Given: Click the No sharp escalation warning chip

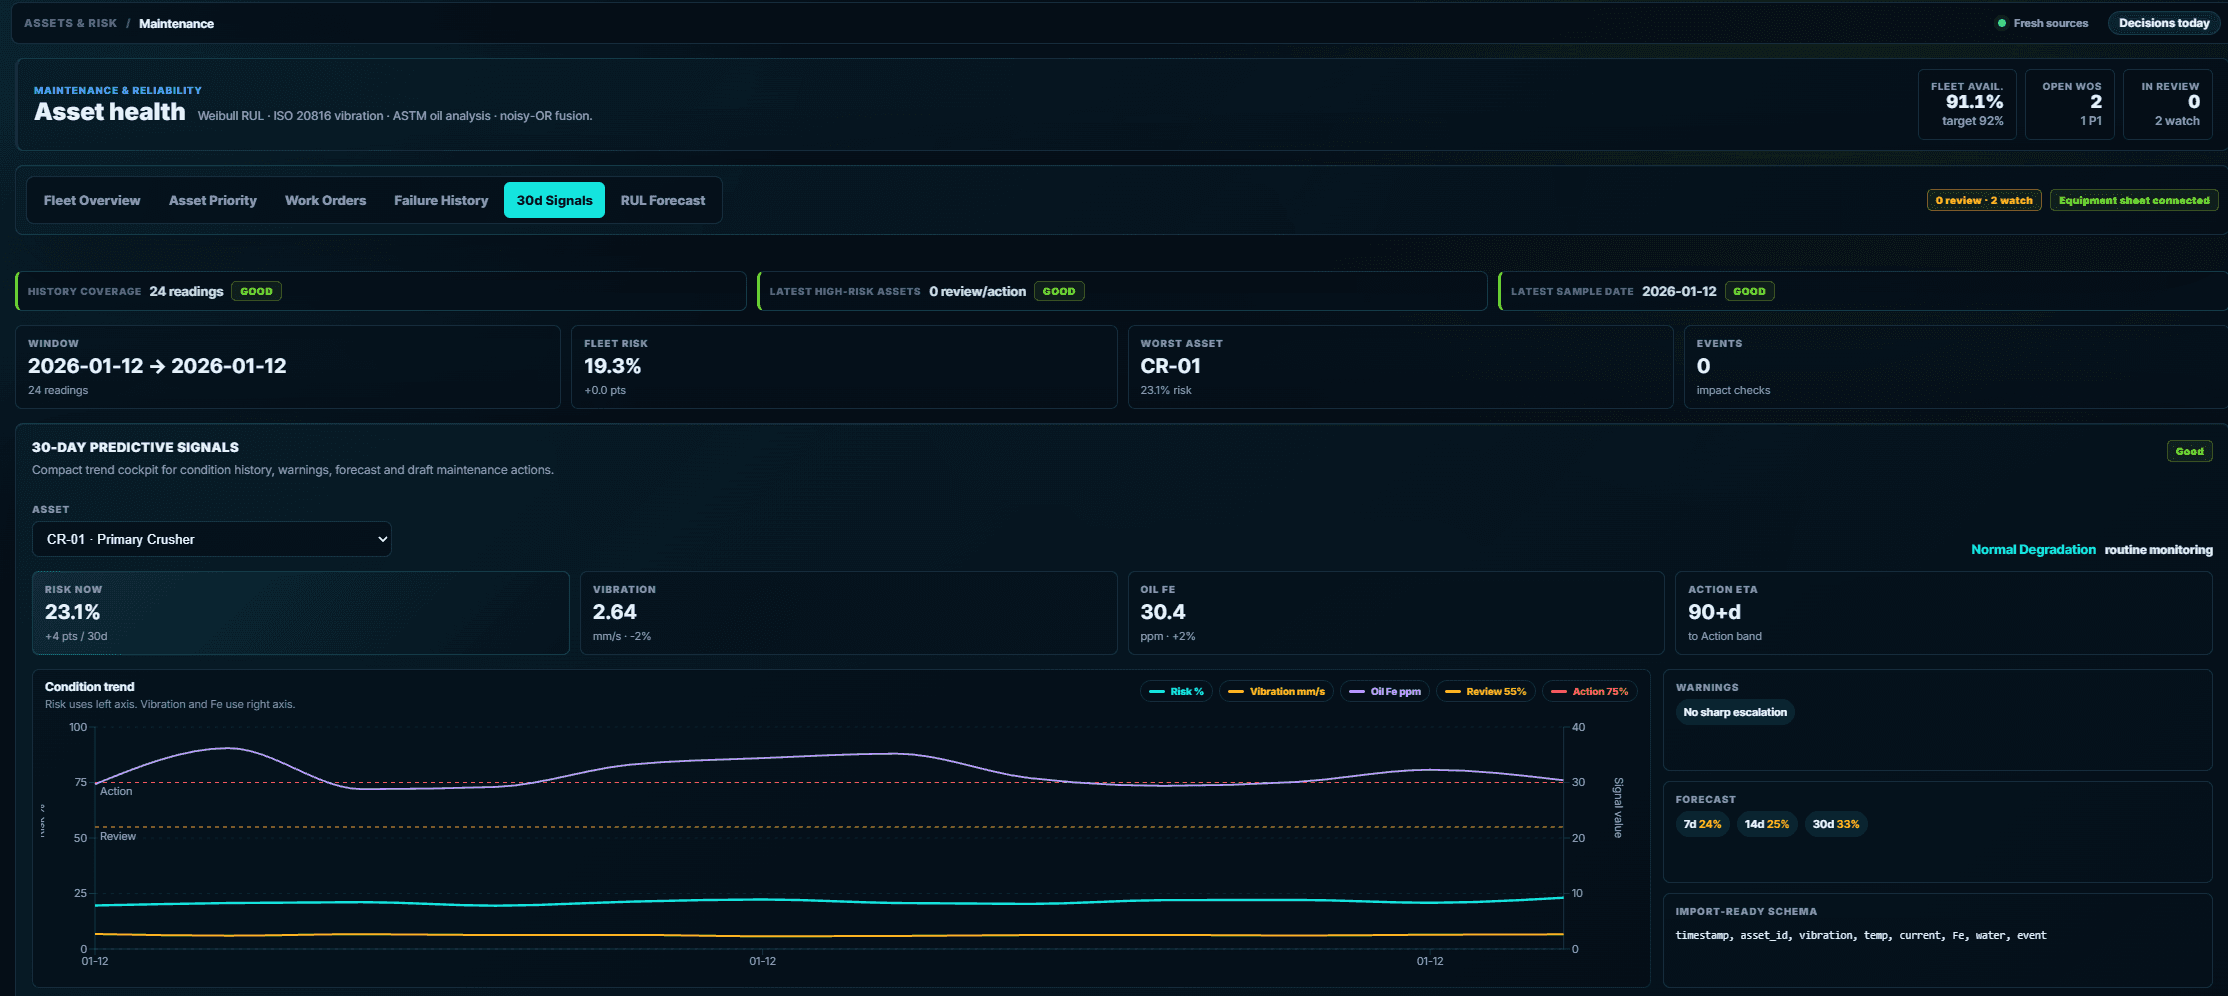Looking at the screenshot, I should point(1735,712).
